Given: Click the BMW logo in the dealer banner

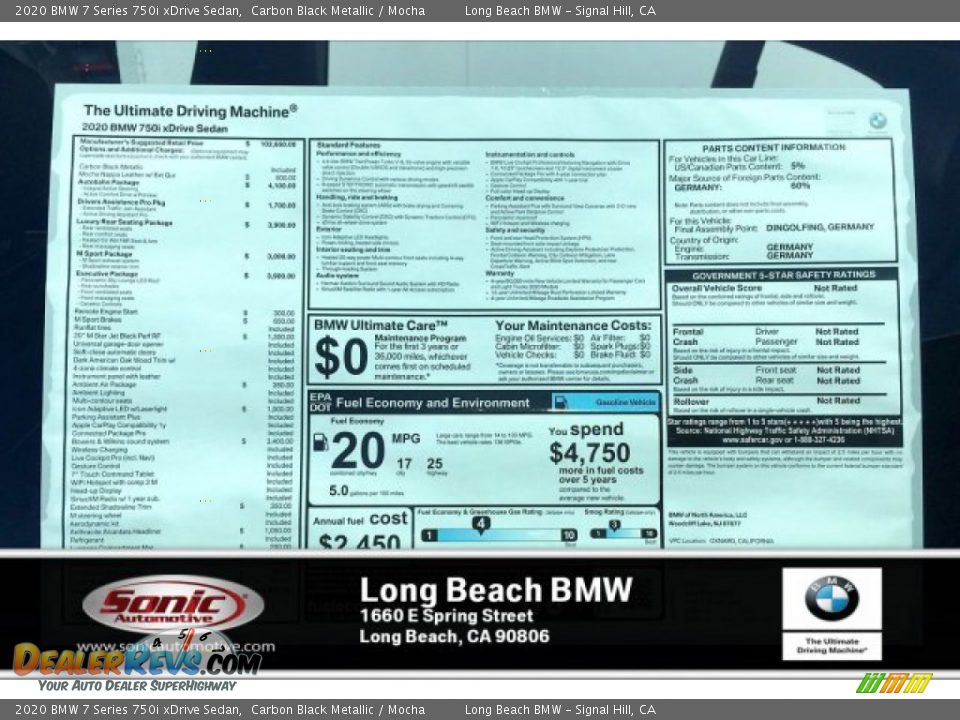Looking at the screenshot, I should coord(831,599).
